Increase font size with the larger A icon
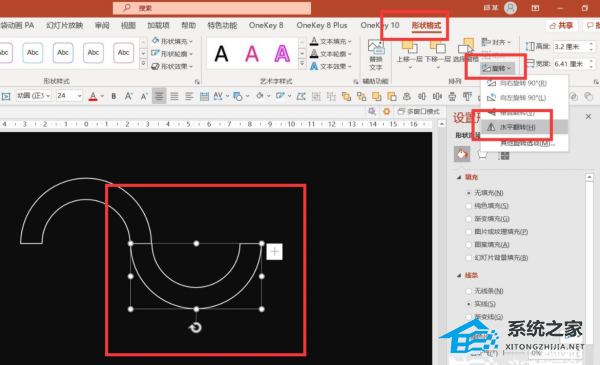The height and width of the screenshot is (365, 600). [129, 96]
